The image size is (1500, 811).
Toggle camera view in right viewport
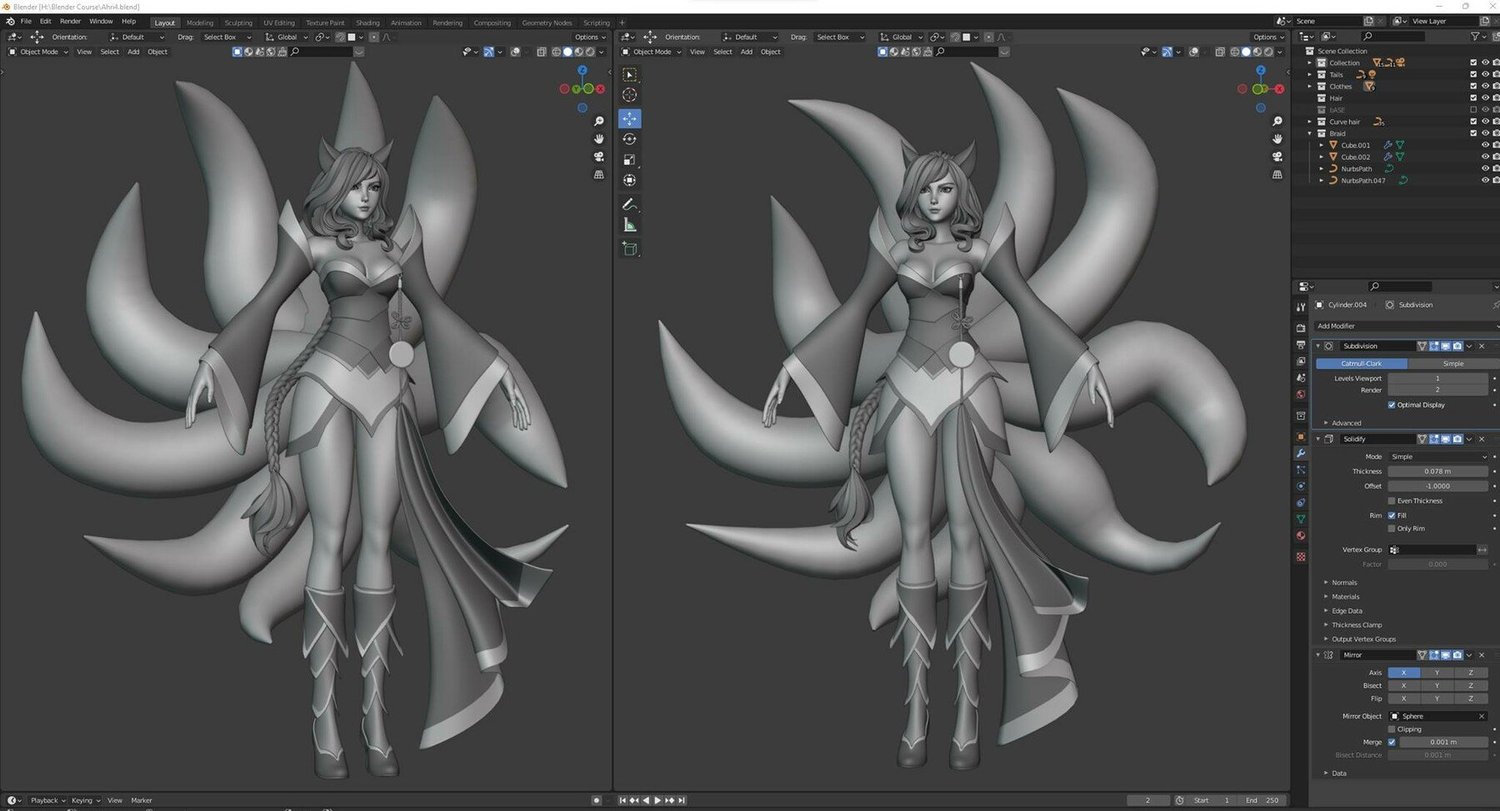coord(1278,157)
